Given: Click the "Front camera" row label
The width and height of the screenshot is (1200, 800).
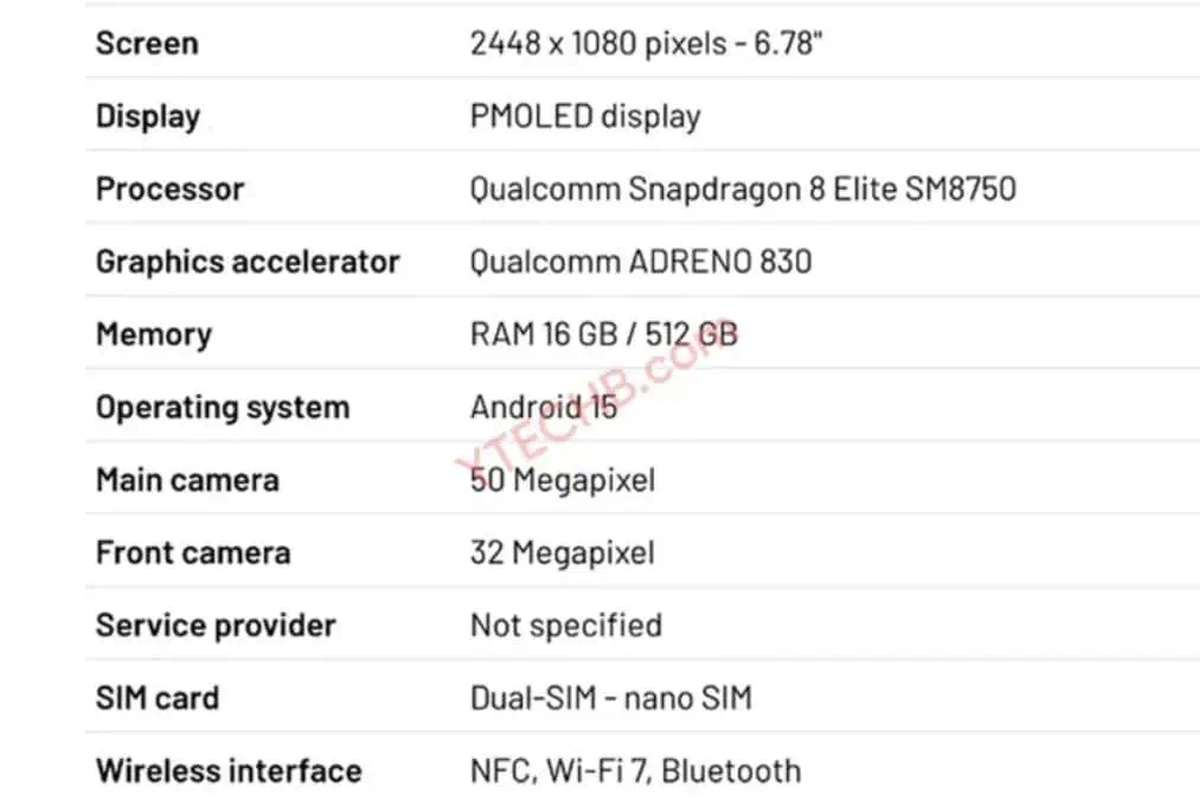Looking at the screenshot, I should tap(193, 553).
